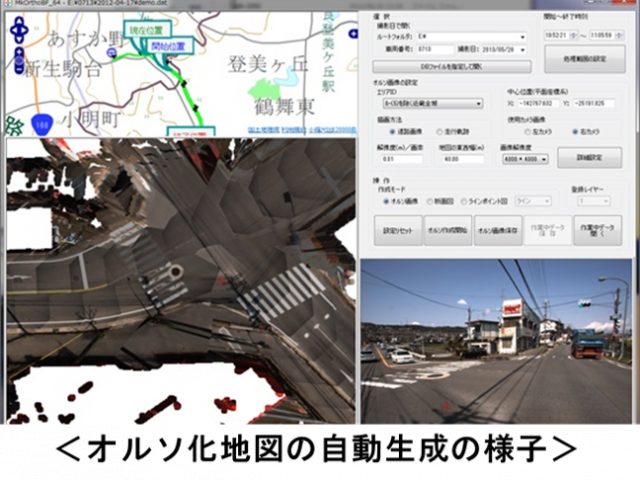Open 詳細設定 settings
This screenshot has width=640, height=480.
point(589,157)
